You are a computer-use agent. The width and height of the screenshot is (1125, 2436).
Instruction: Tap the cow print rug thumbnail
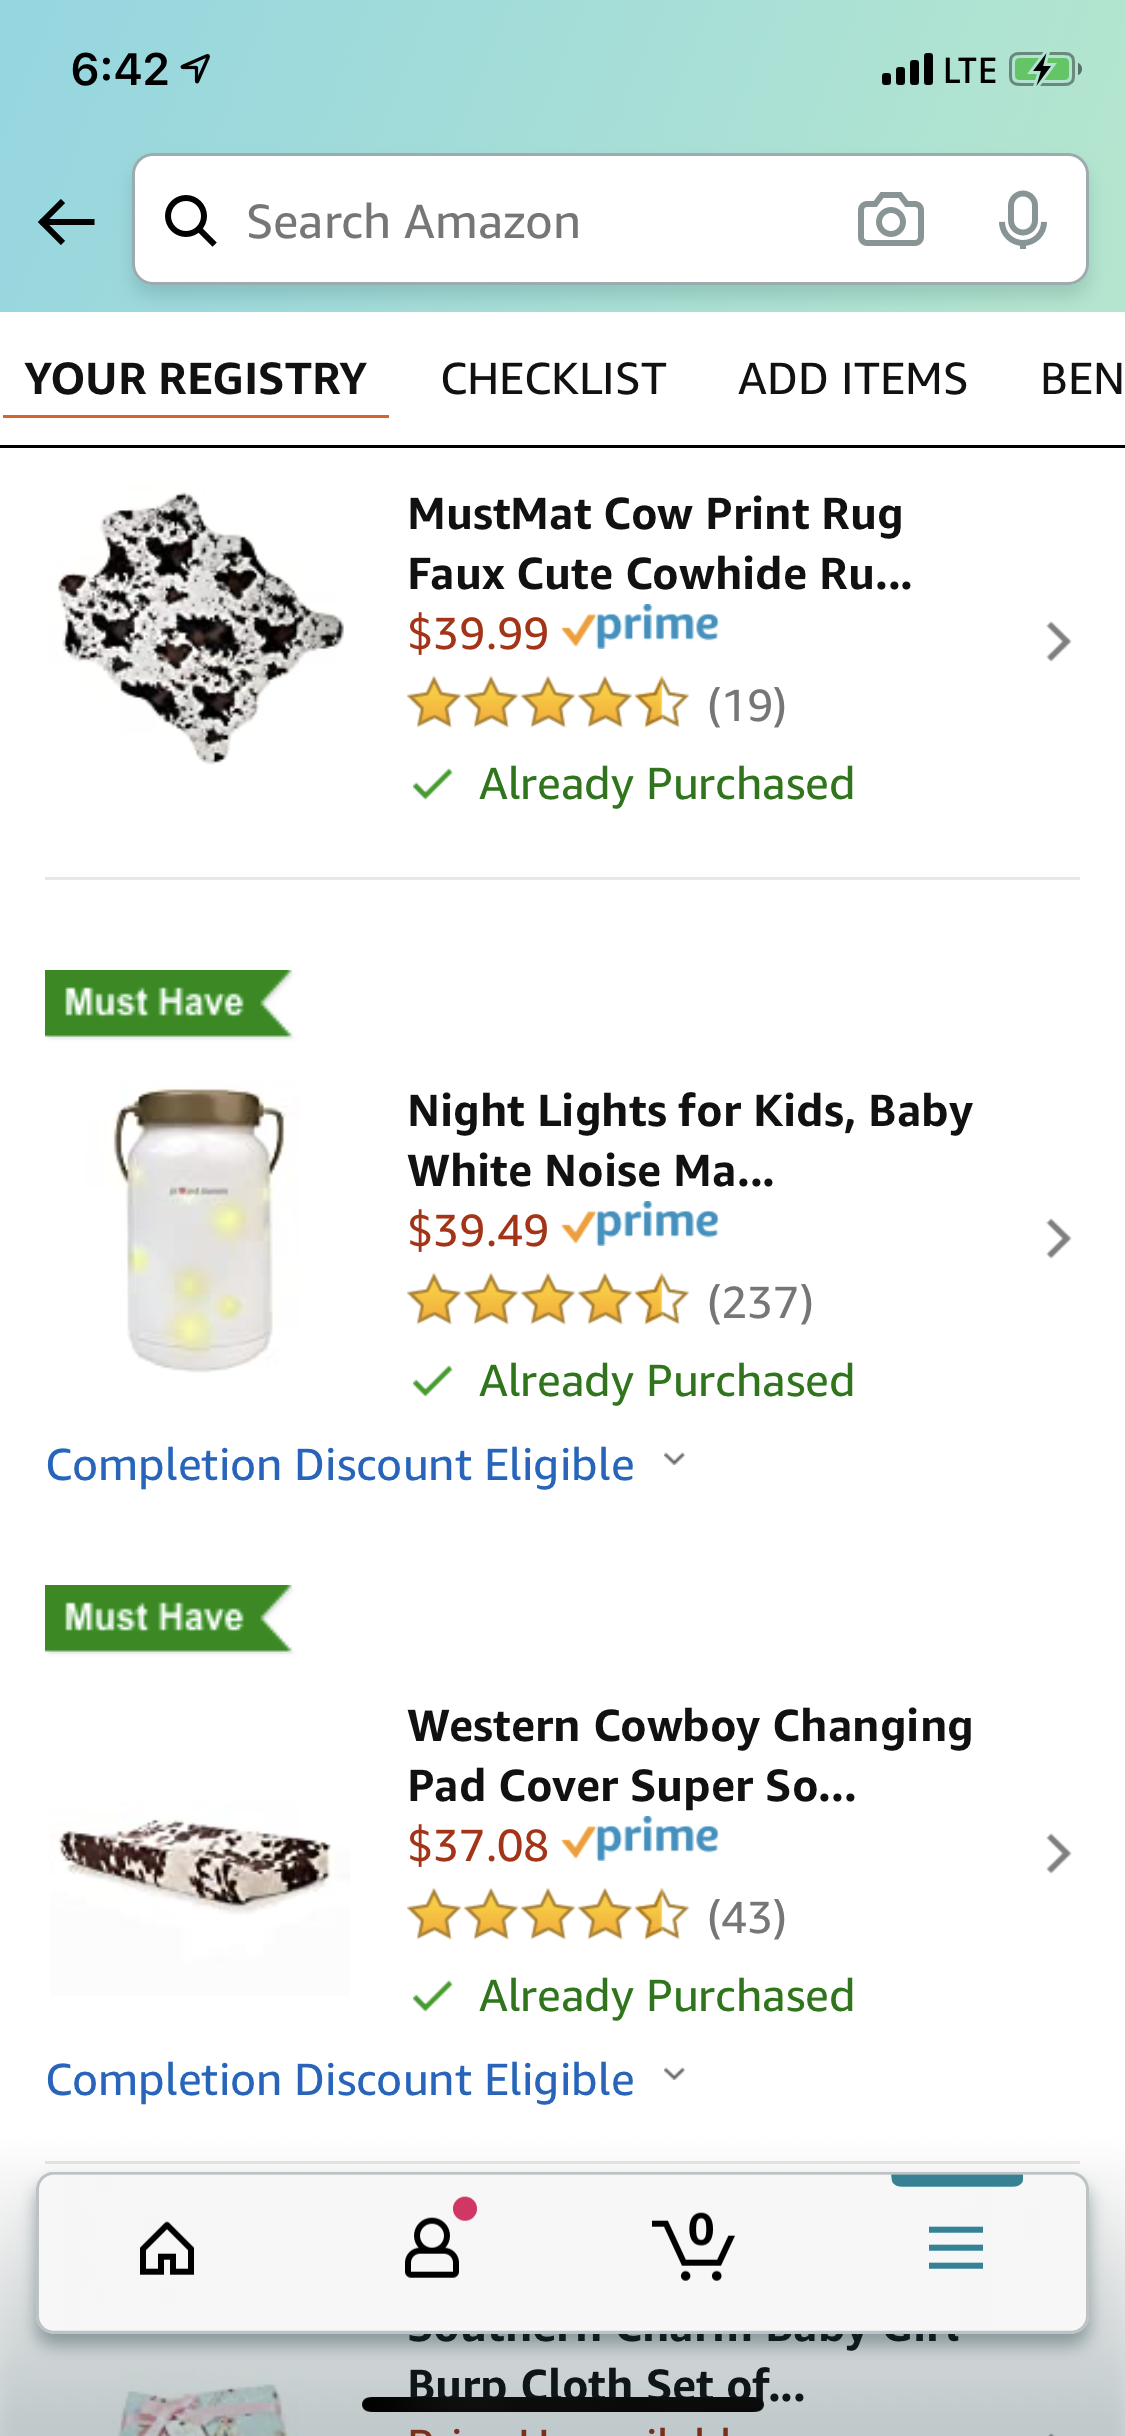pos(200,628)
